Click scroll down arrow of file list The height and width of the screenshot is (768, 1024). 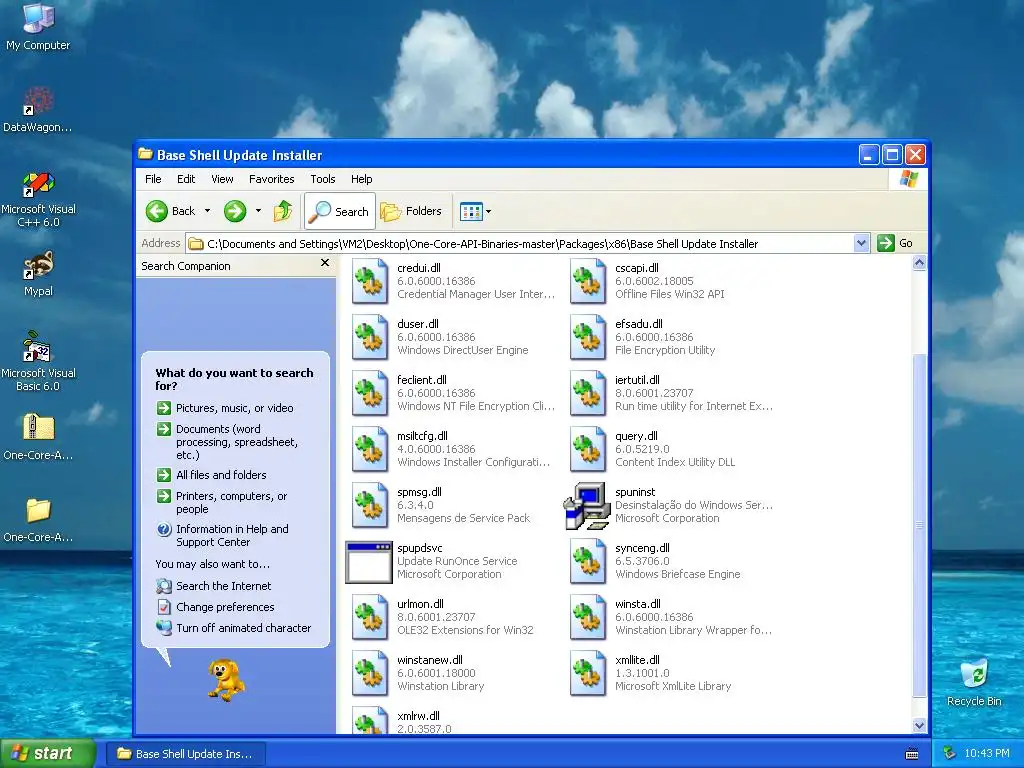920,725
